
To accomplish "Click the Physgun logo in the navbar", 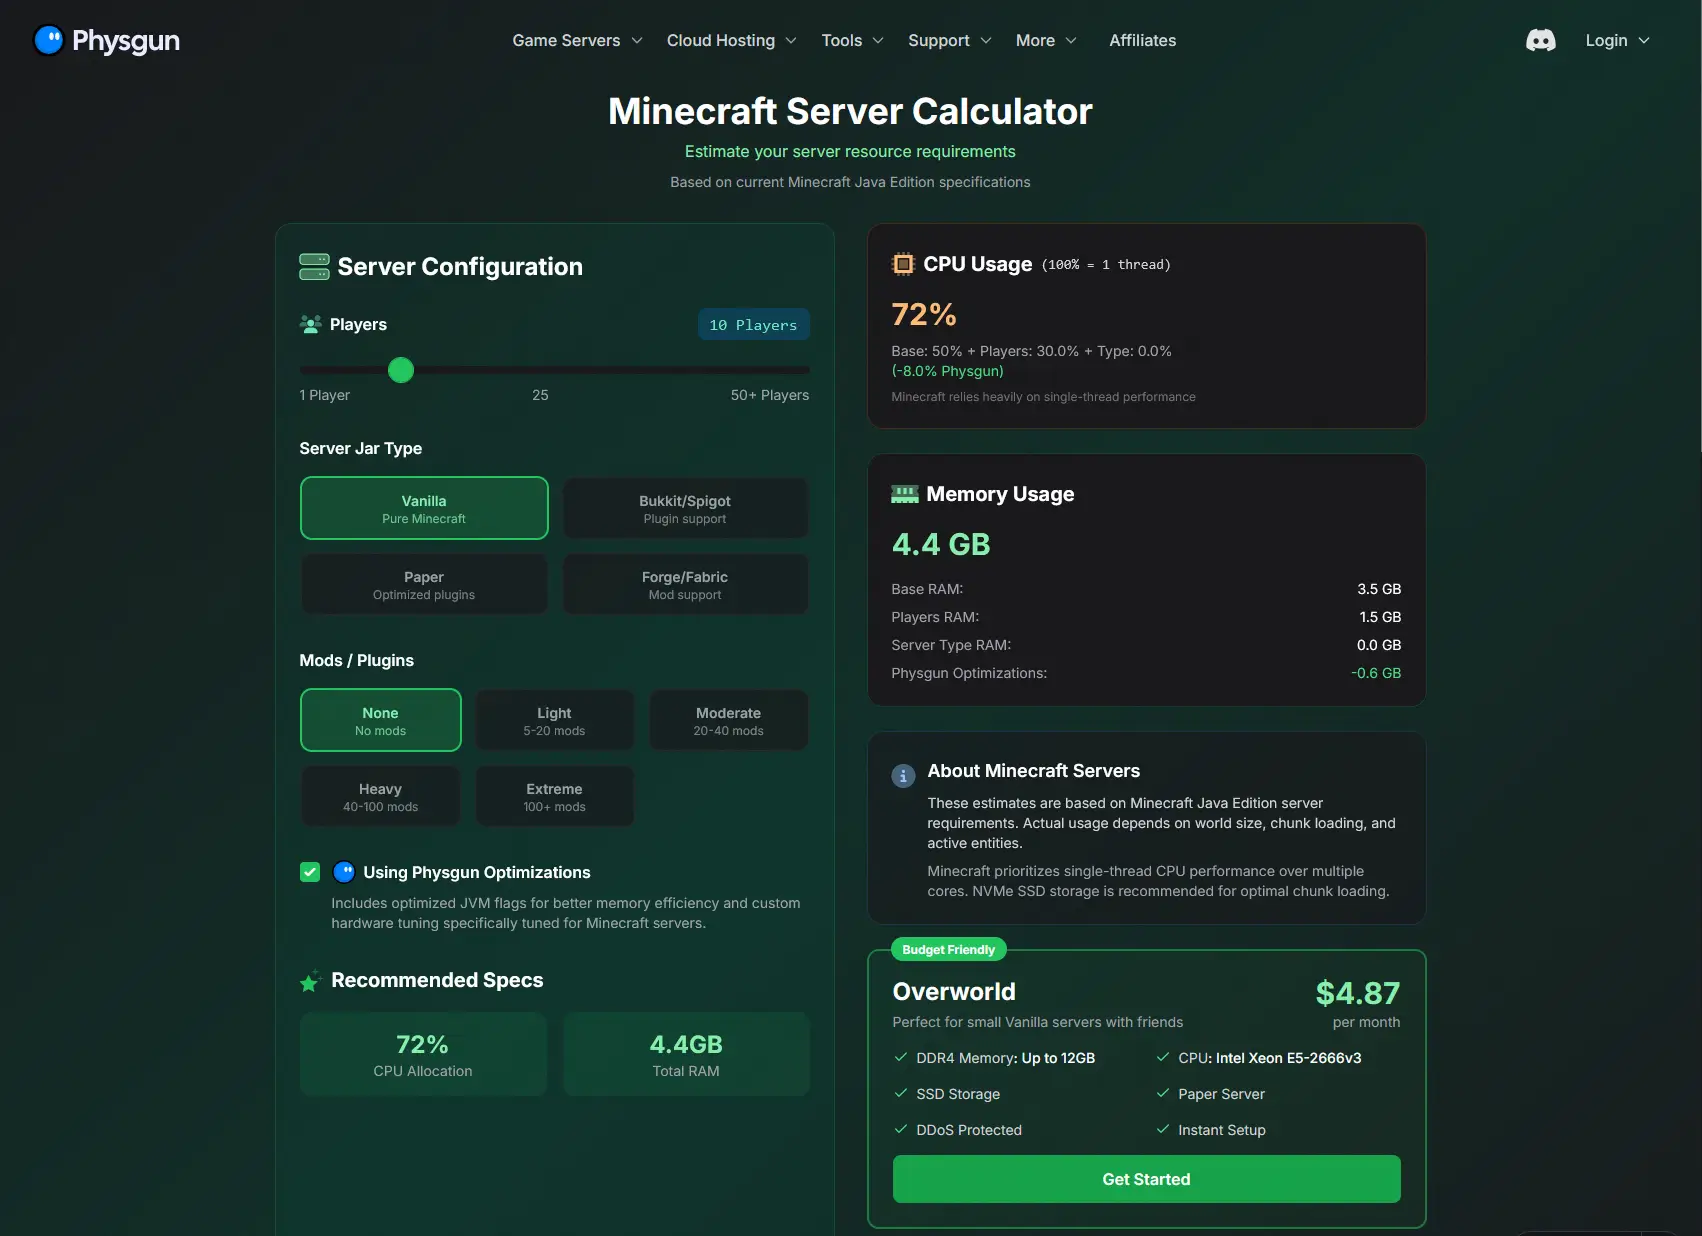I will 105,40.
